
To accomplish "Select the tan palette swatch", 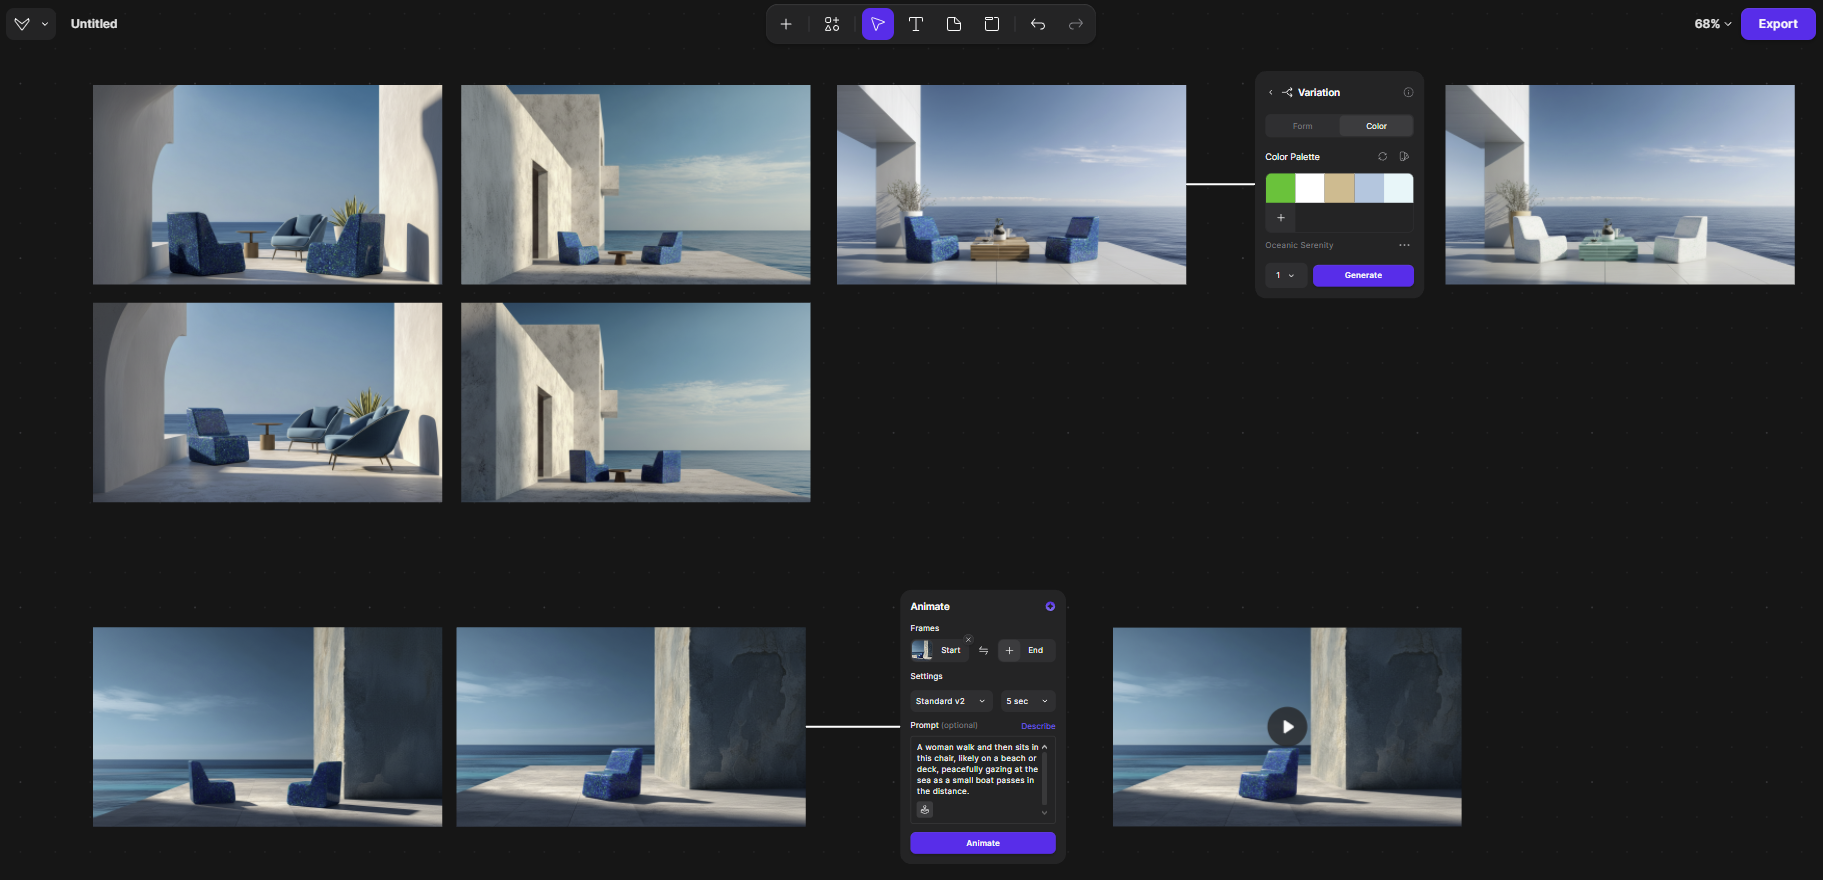I will click(x=1339, y=188).
